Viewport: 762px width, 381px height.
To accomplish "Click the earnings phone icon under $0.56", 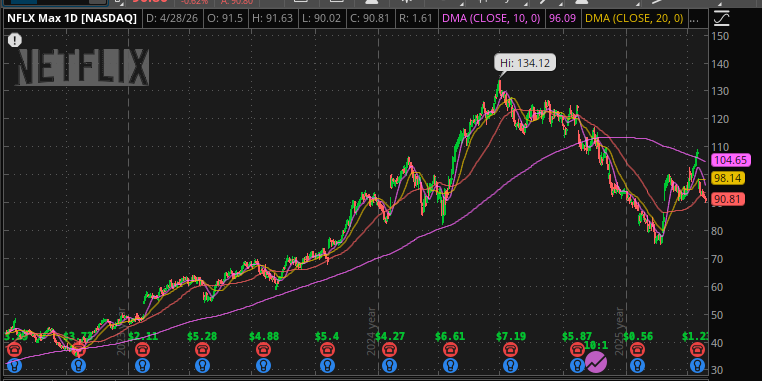I will pyautogui.click(x=638, y=349).
